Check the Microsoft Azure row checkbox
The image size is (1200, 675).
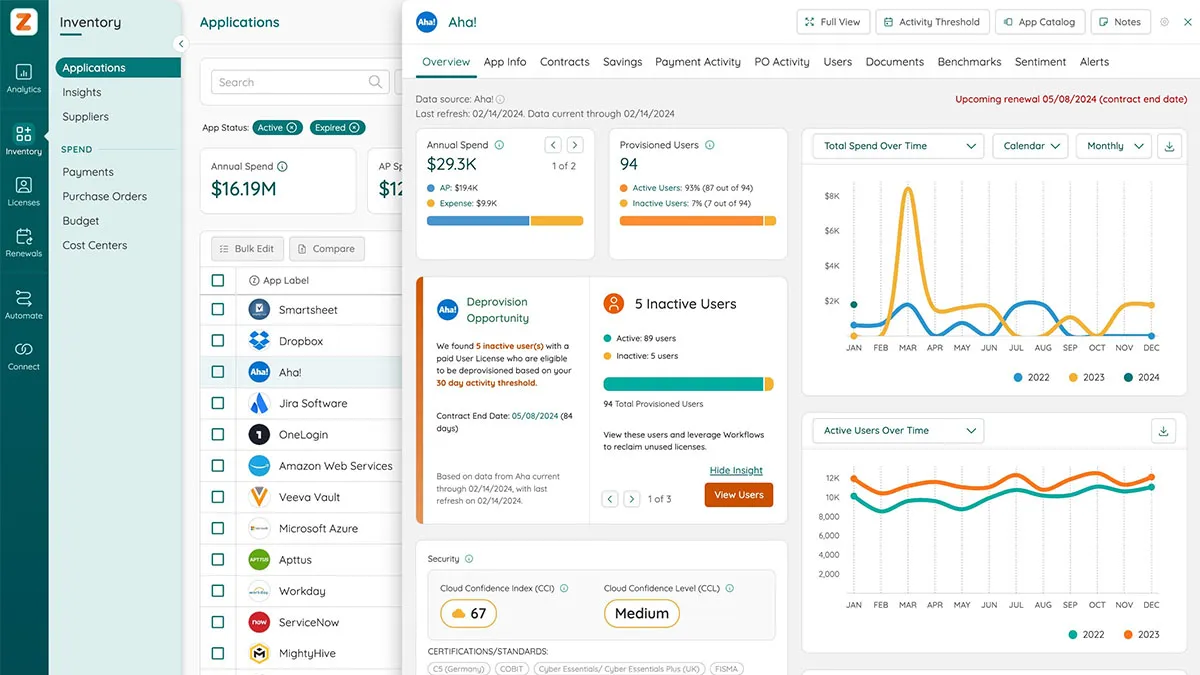click(218, 528)
